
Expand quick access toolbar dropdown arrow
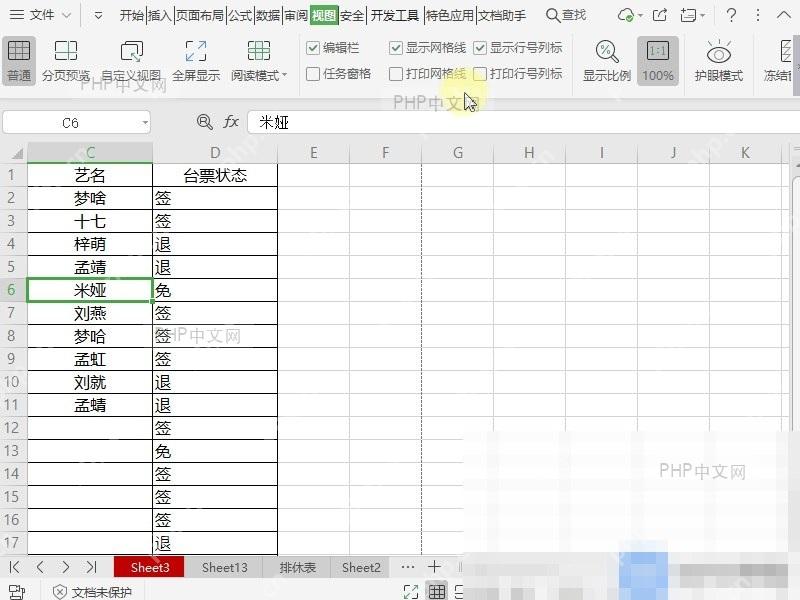(x=98, y=16)
